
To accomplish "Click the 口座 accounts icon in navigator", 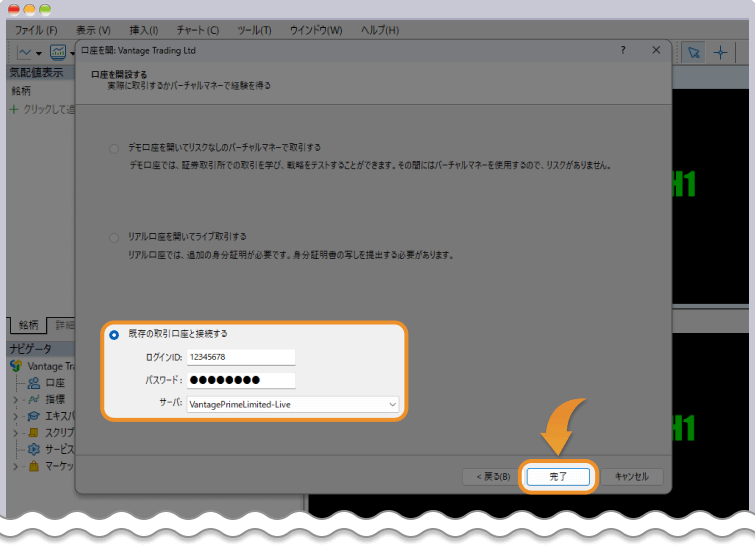I will coord(34,383).
